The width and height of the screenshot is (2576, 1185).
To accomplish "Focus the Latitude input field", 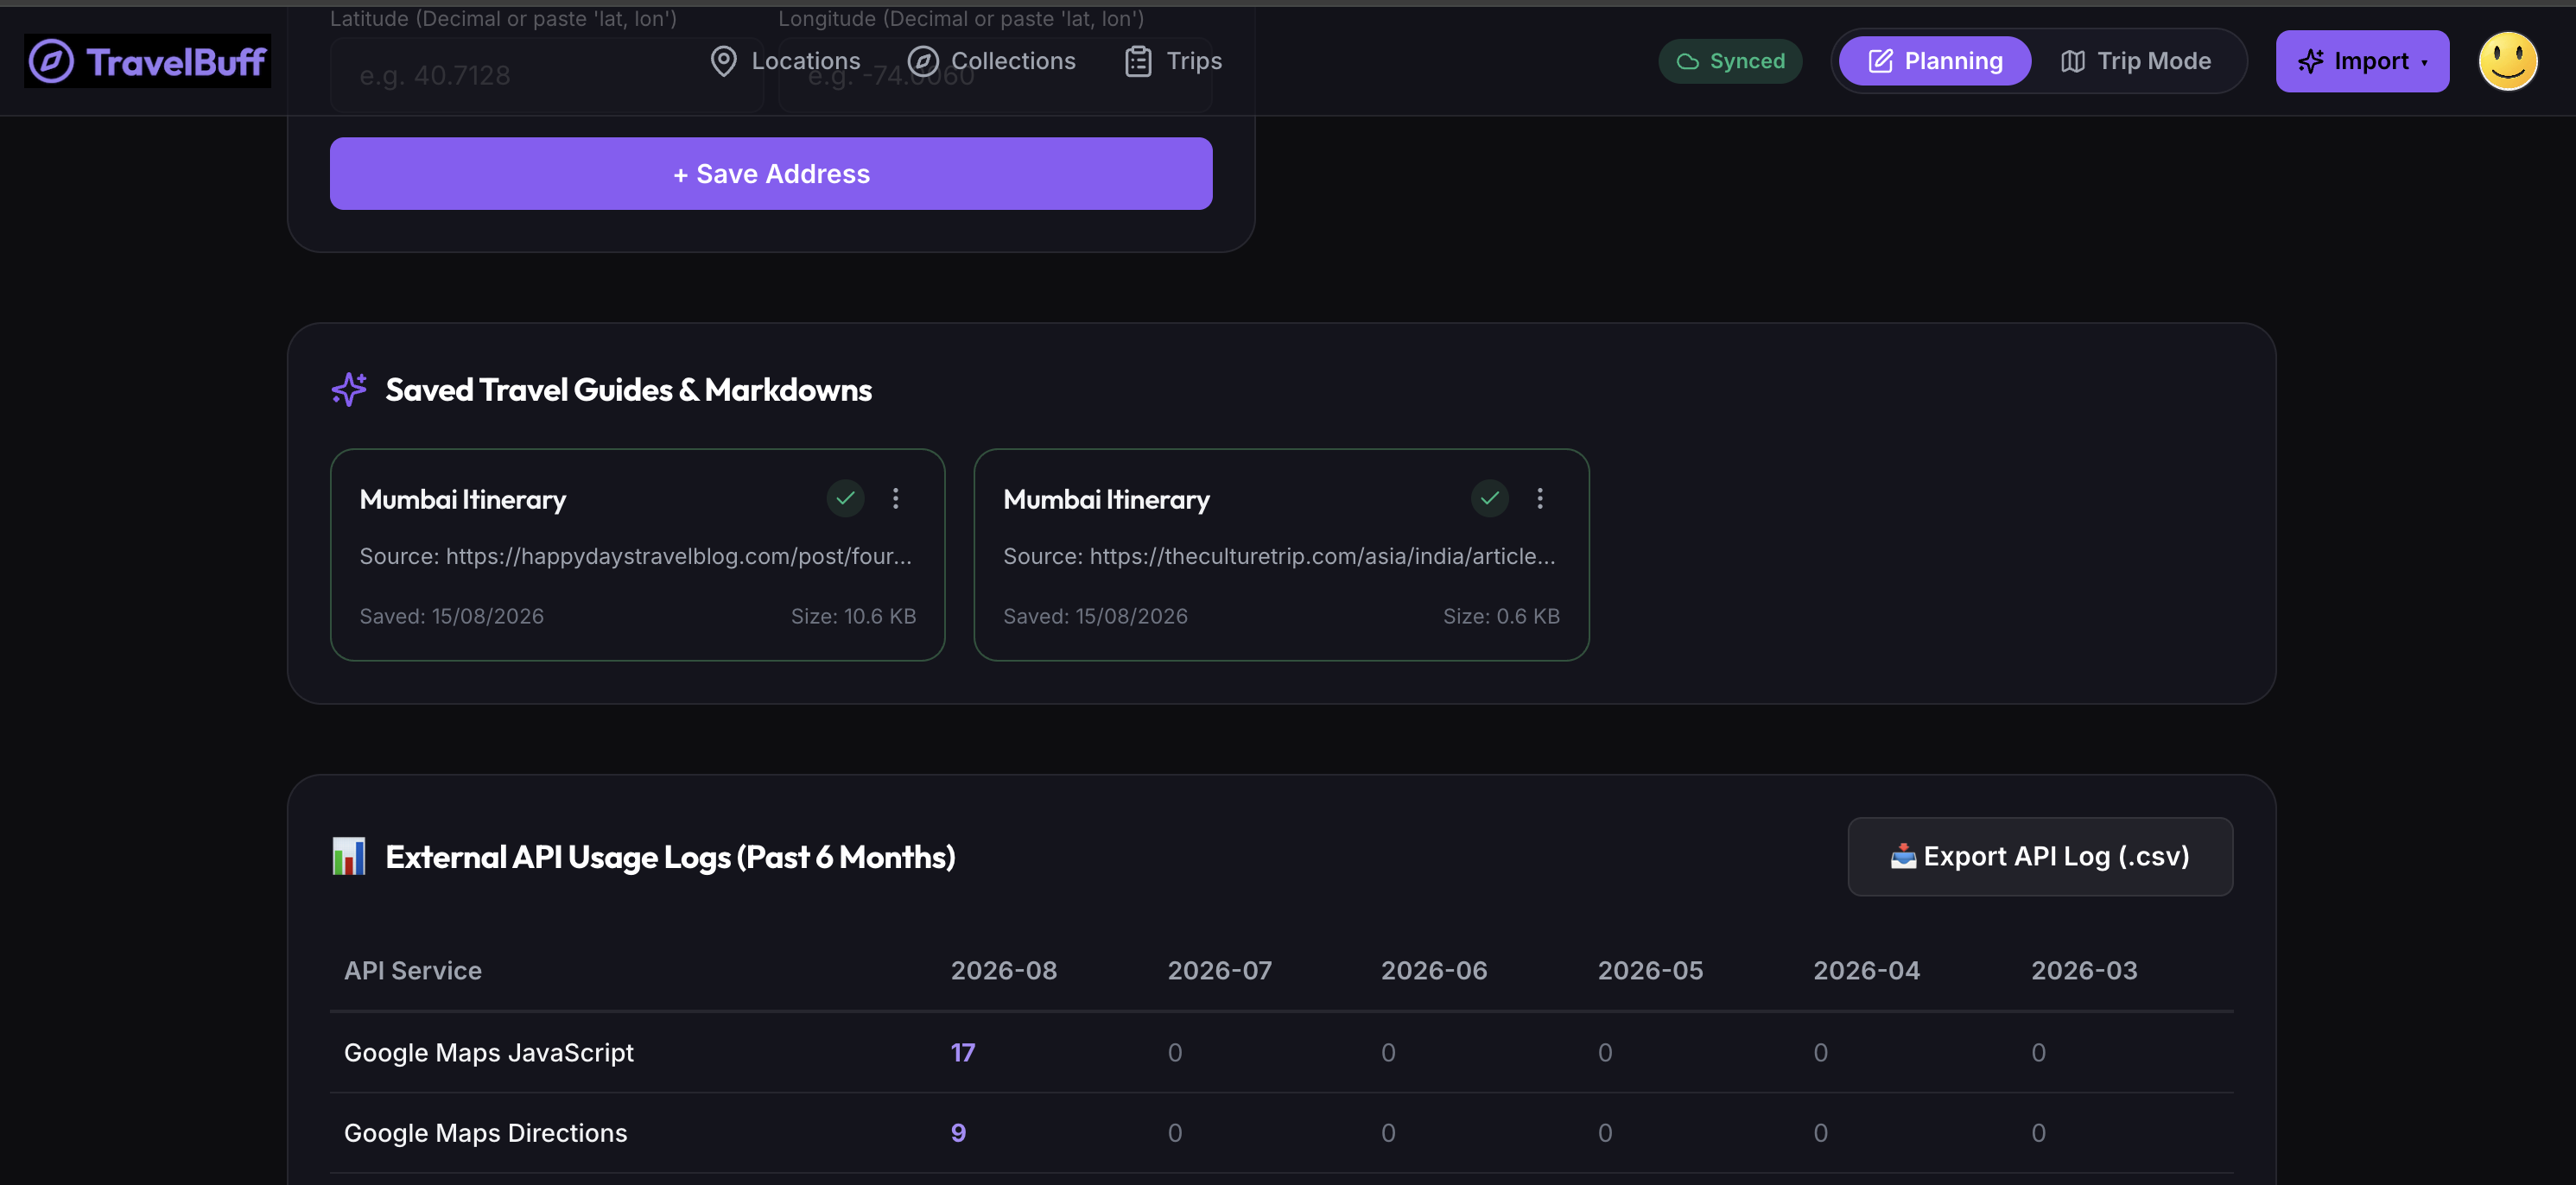I will [546, 75].
